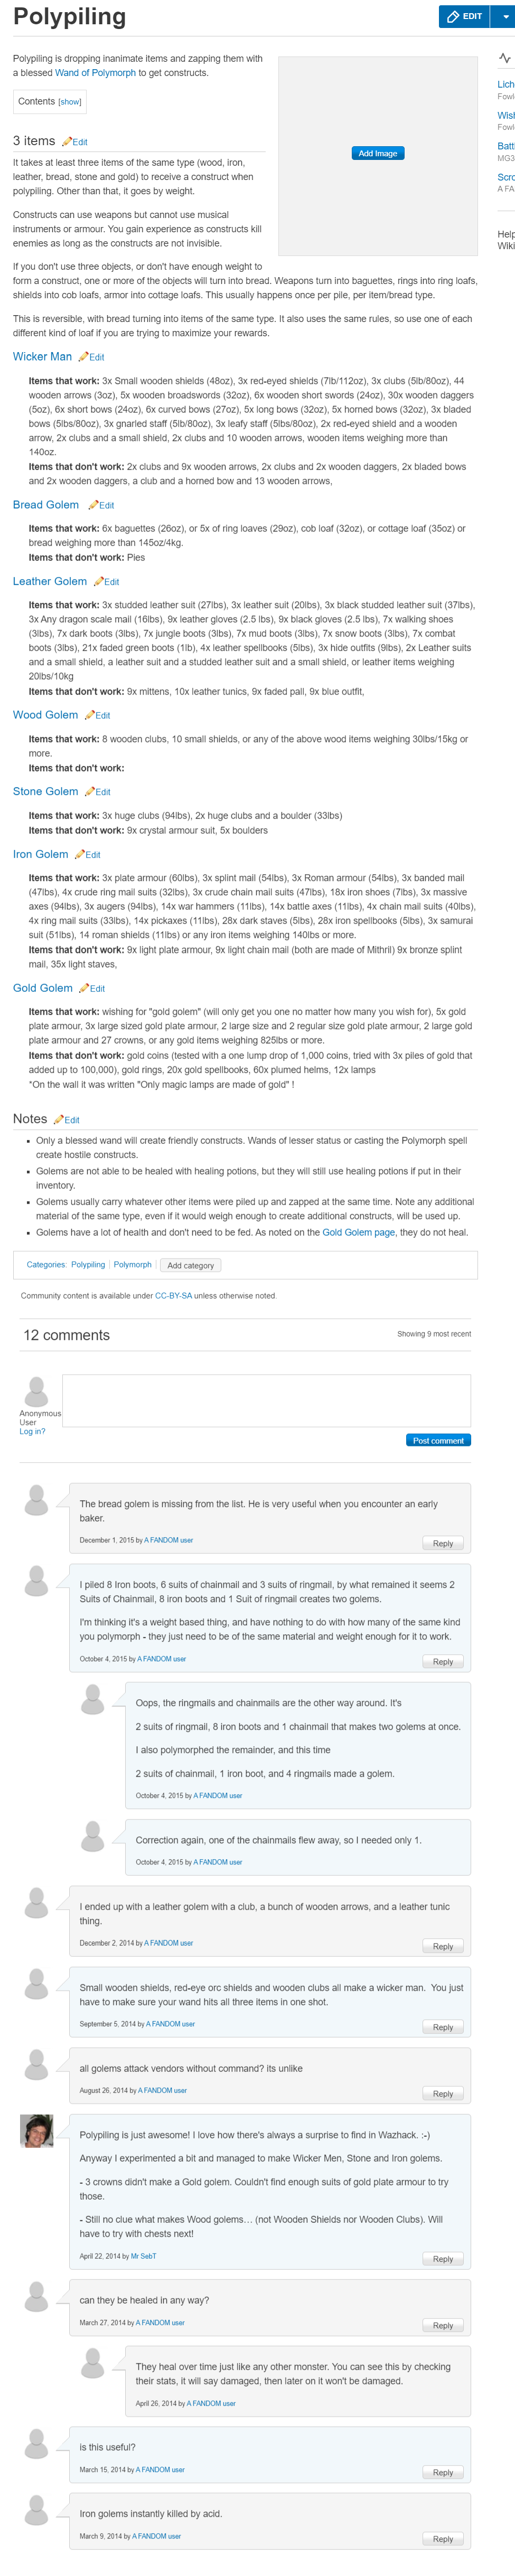This screenshot has width=515, height=2576.
Task: Click inside the comment text box
Action: point(266,1400)
